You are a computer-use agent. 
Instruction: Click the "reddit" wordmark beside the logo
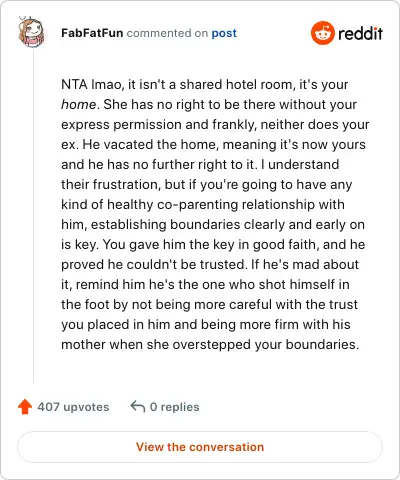pyautogui.click(x=360, y=33)
